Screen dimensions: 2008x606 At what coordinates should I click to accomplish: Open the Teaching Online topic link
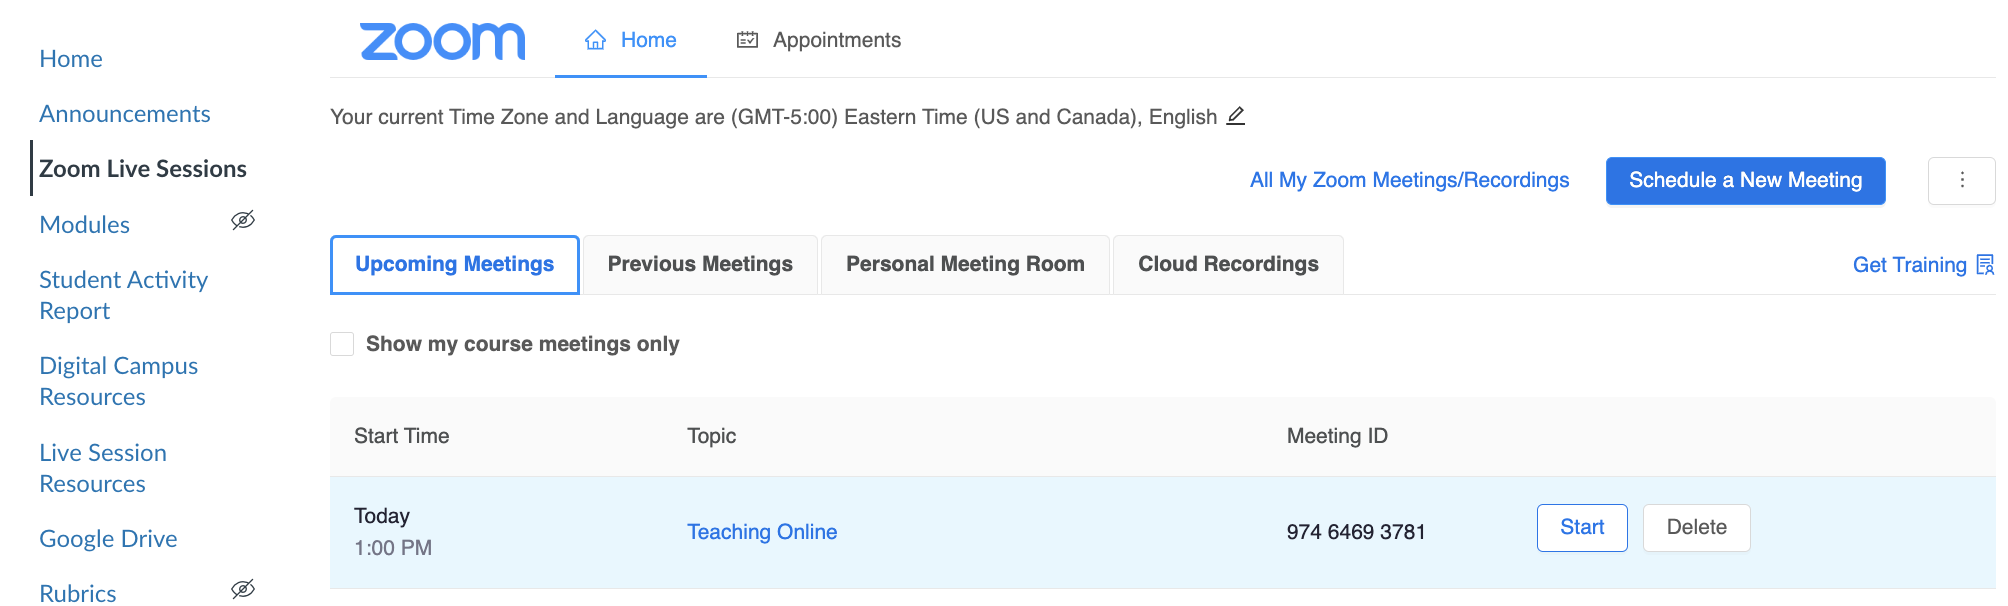click(x=762, y=532)
